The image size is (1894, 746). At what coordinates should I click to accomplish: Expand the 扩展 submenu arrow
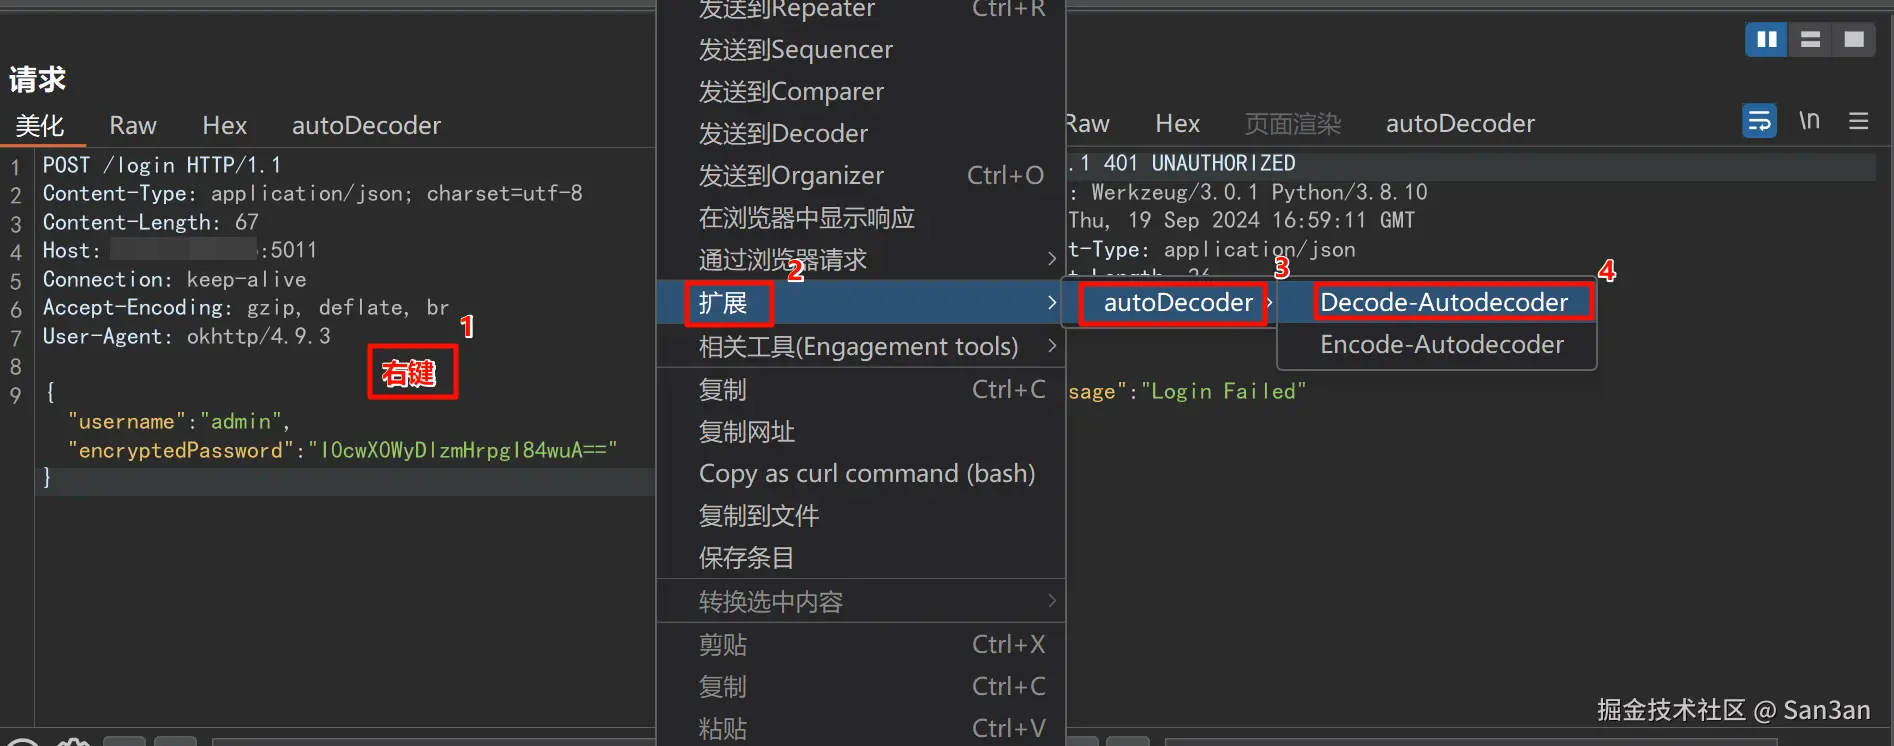[1051, 302]
